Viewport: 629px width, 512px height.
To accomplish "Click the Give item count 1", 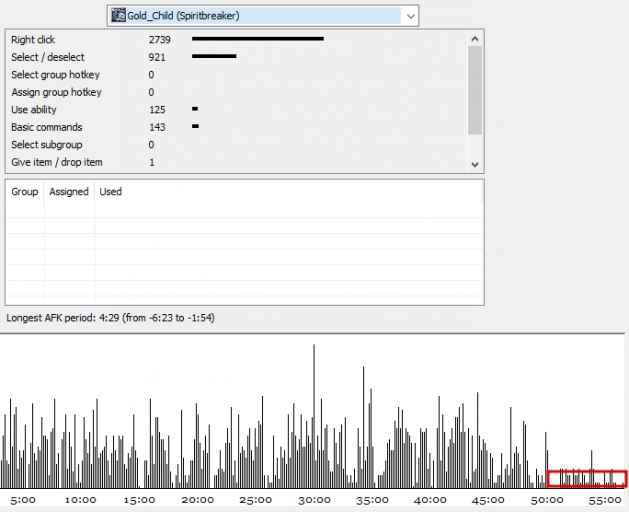I will (152, 163).
